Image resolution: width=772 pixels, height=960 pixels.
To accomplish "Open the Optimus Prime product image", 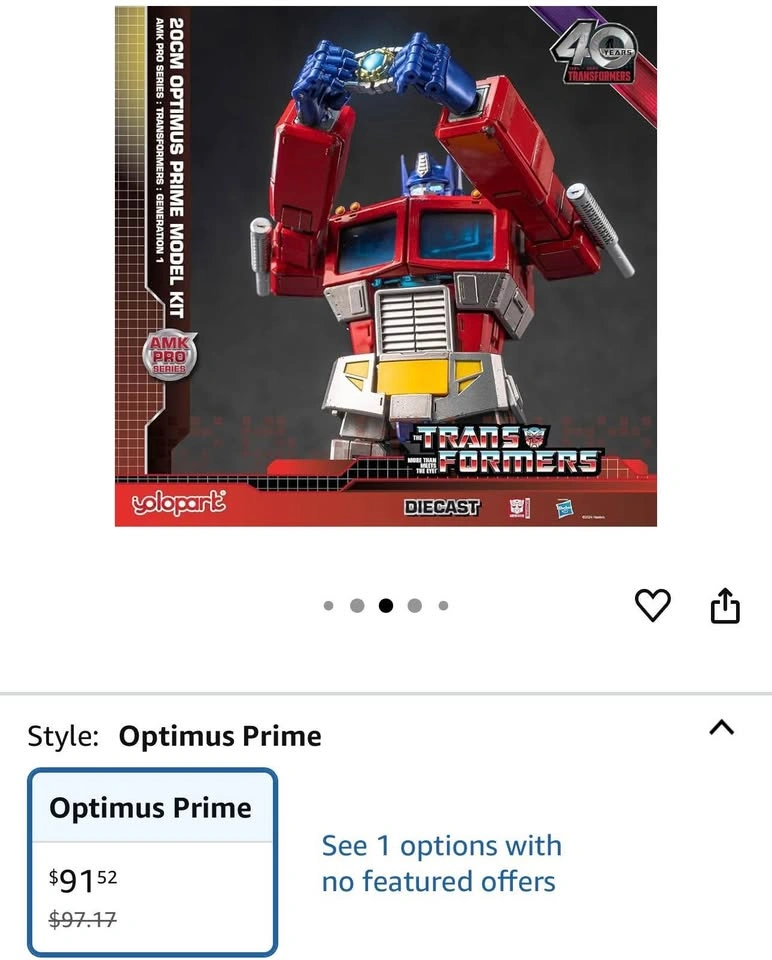I will point(386,266).
